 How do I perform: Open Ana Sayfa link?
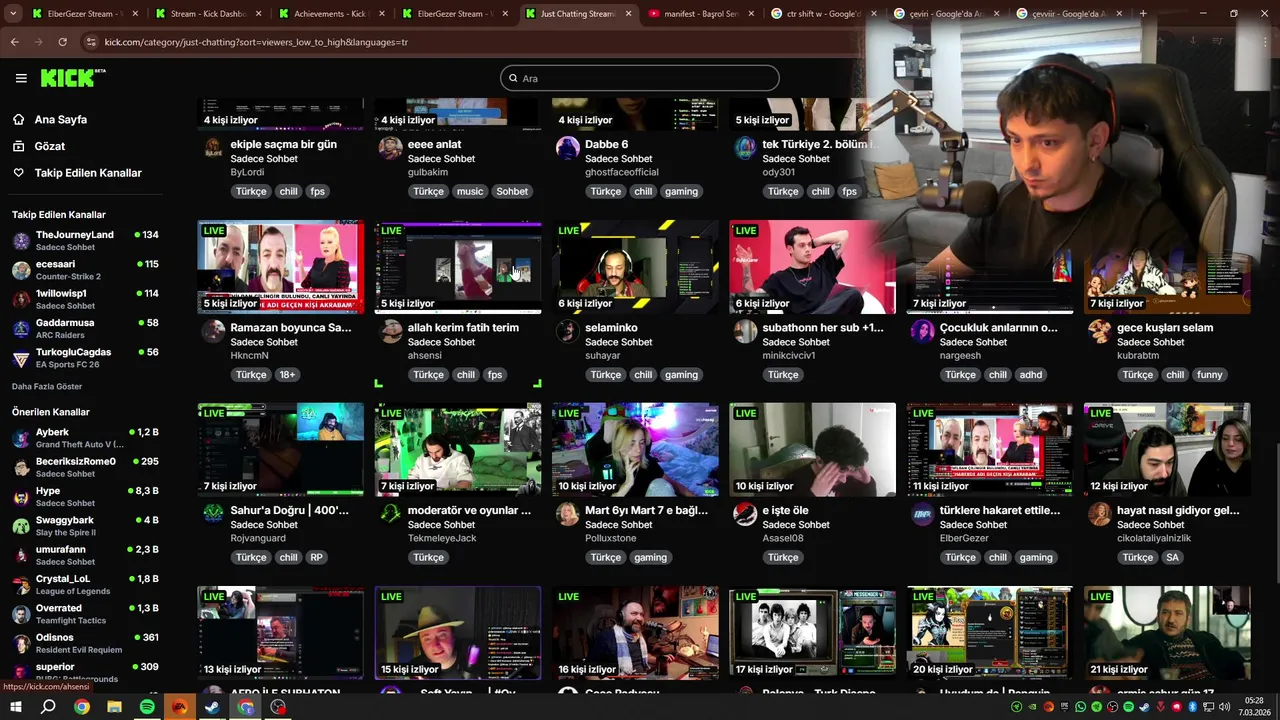pos(61,119)
